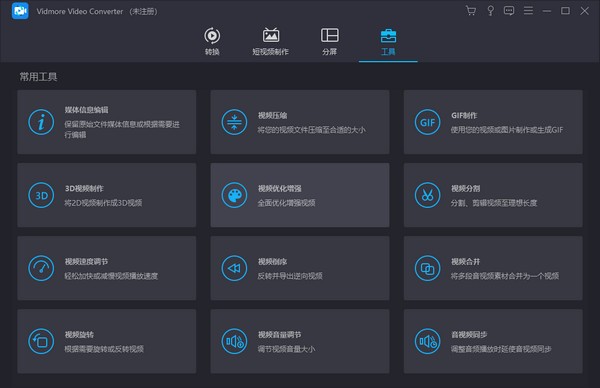The width and height of the screenshot is (600, 388).
Task: Open the feedback chat bubble icon
Action: click(509, 11)
